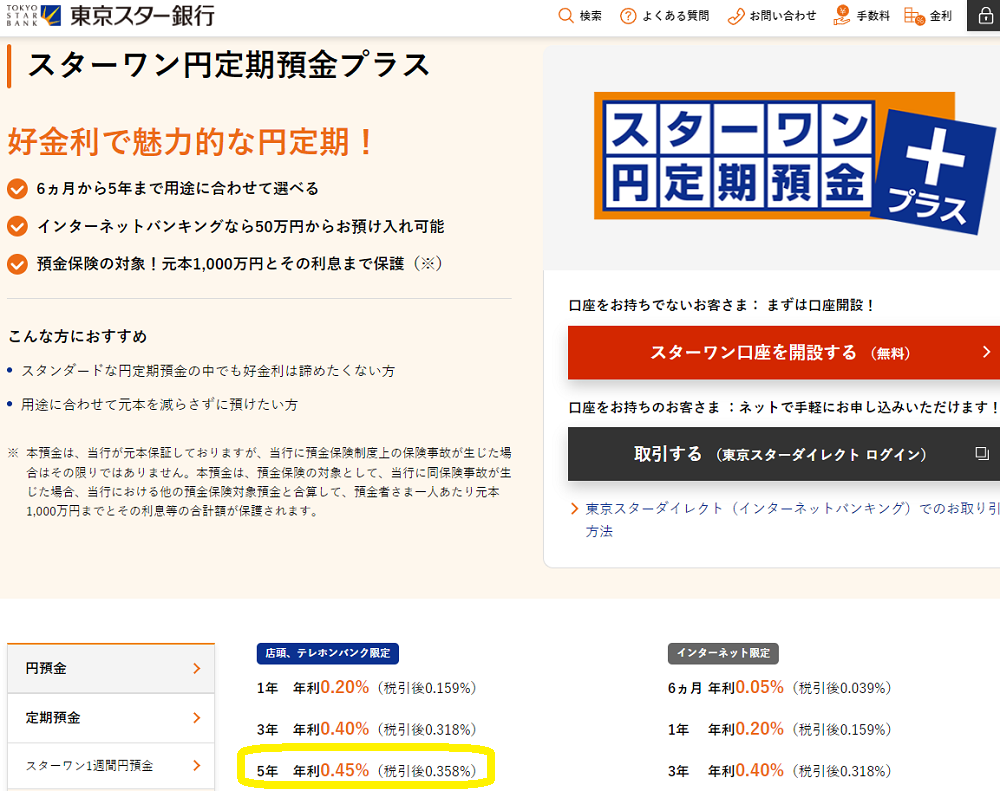Click the スターワン円定期預金プラス banner image

(x=794, y=163)
